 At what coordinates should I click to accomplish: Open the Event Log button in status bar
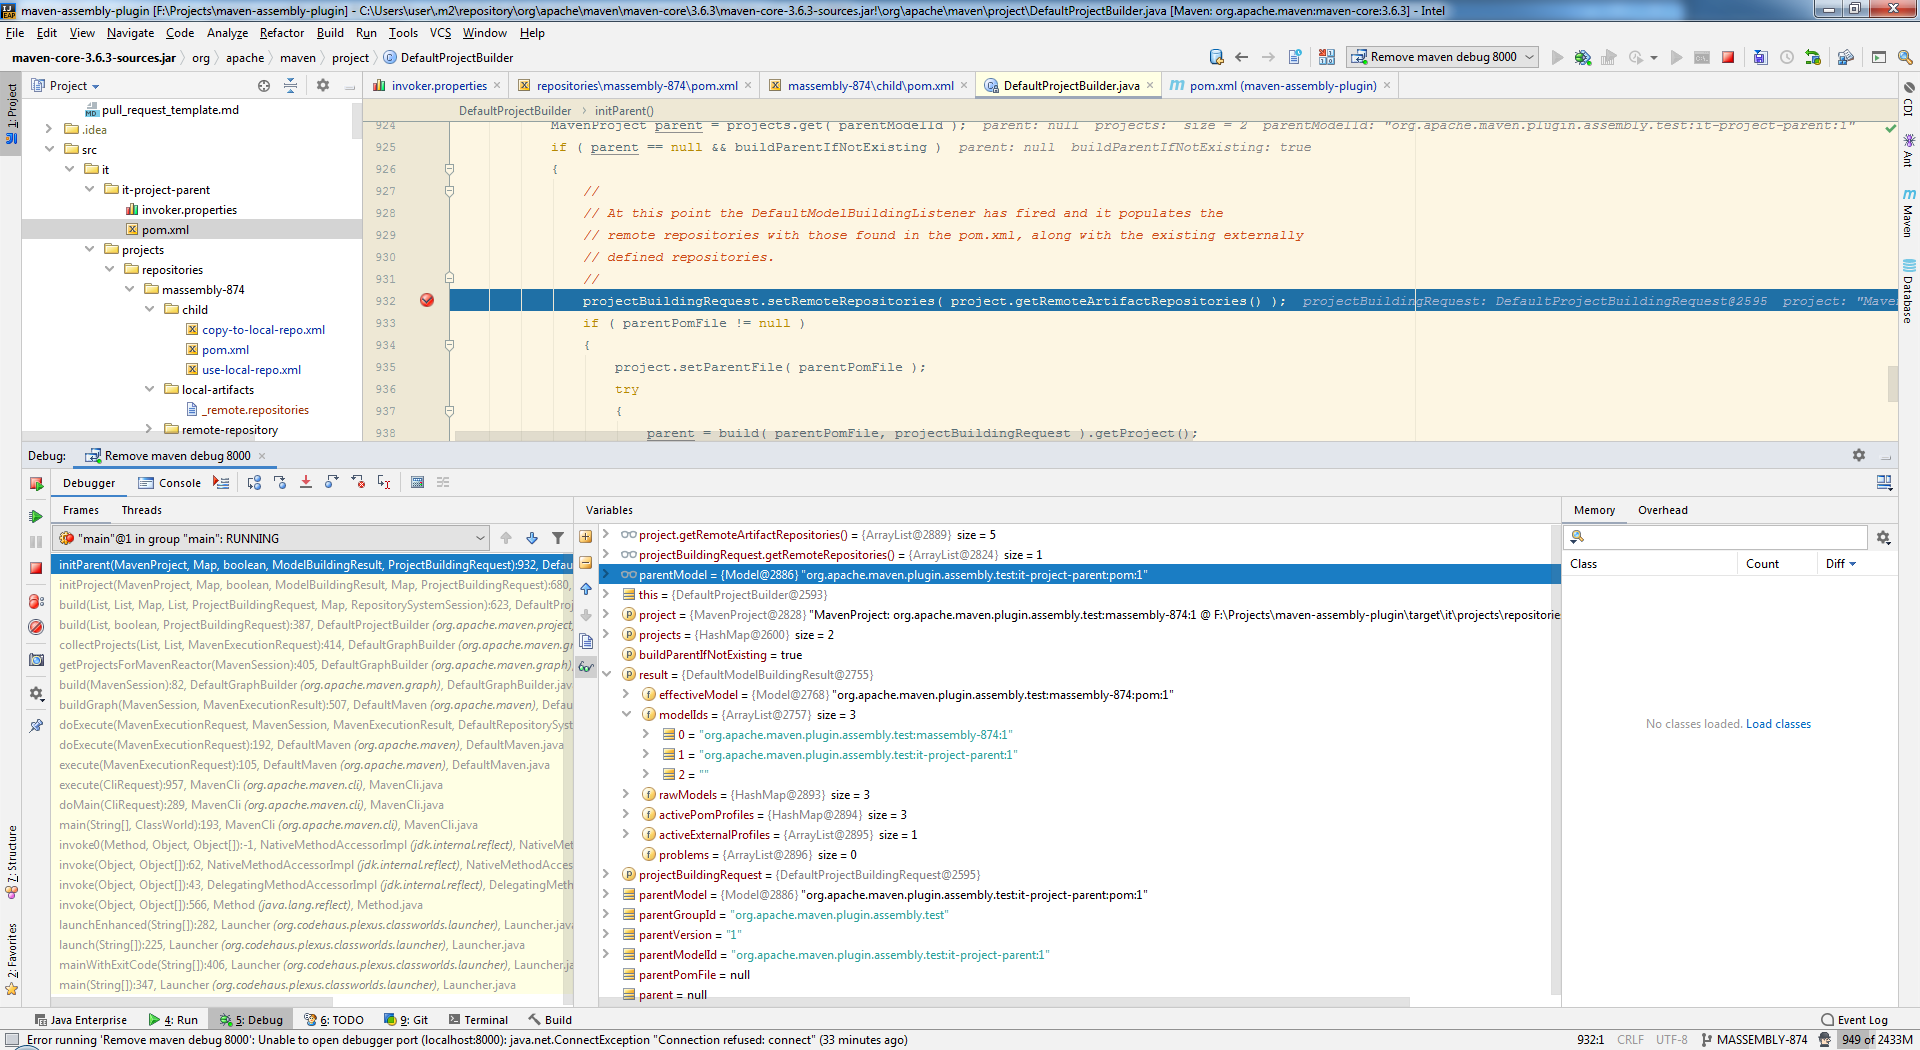[1855, 1020]
